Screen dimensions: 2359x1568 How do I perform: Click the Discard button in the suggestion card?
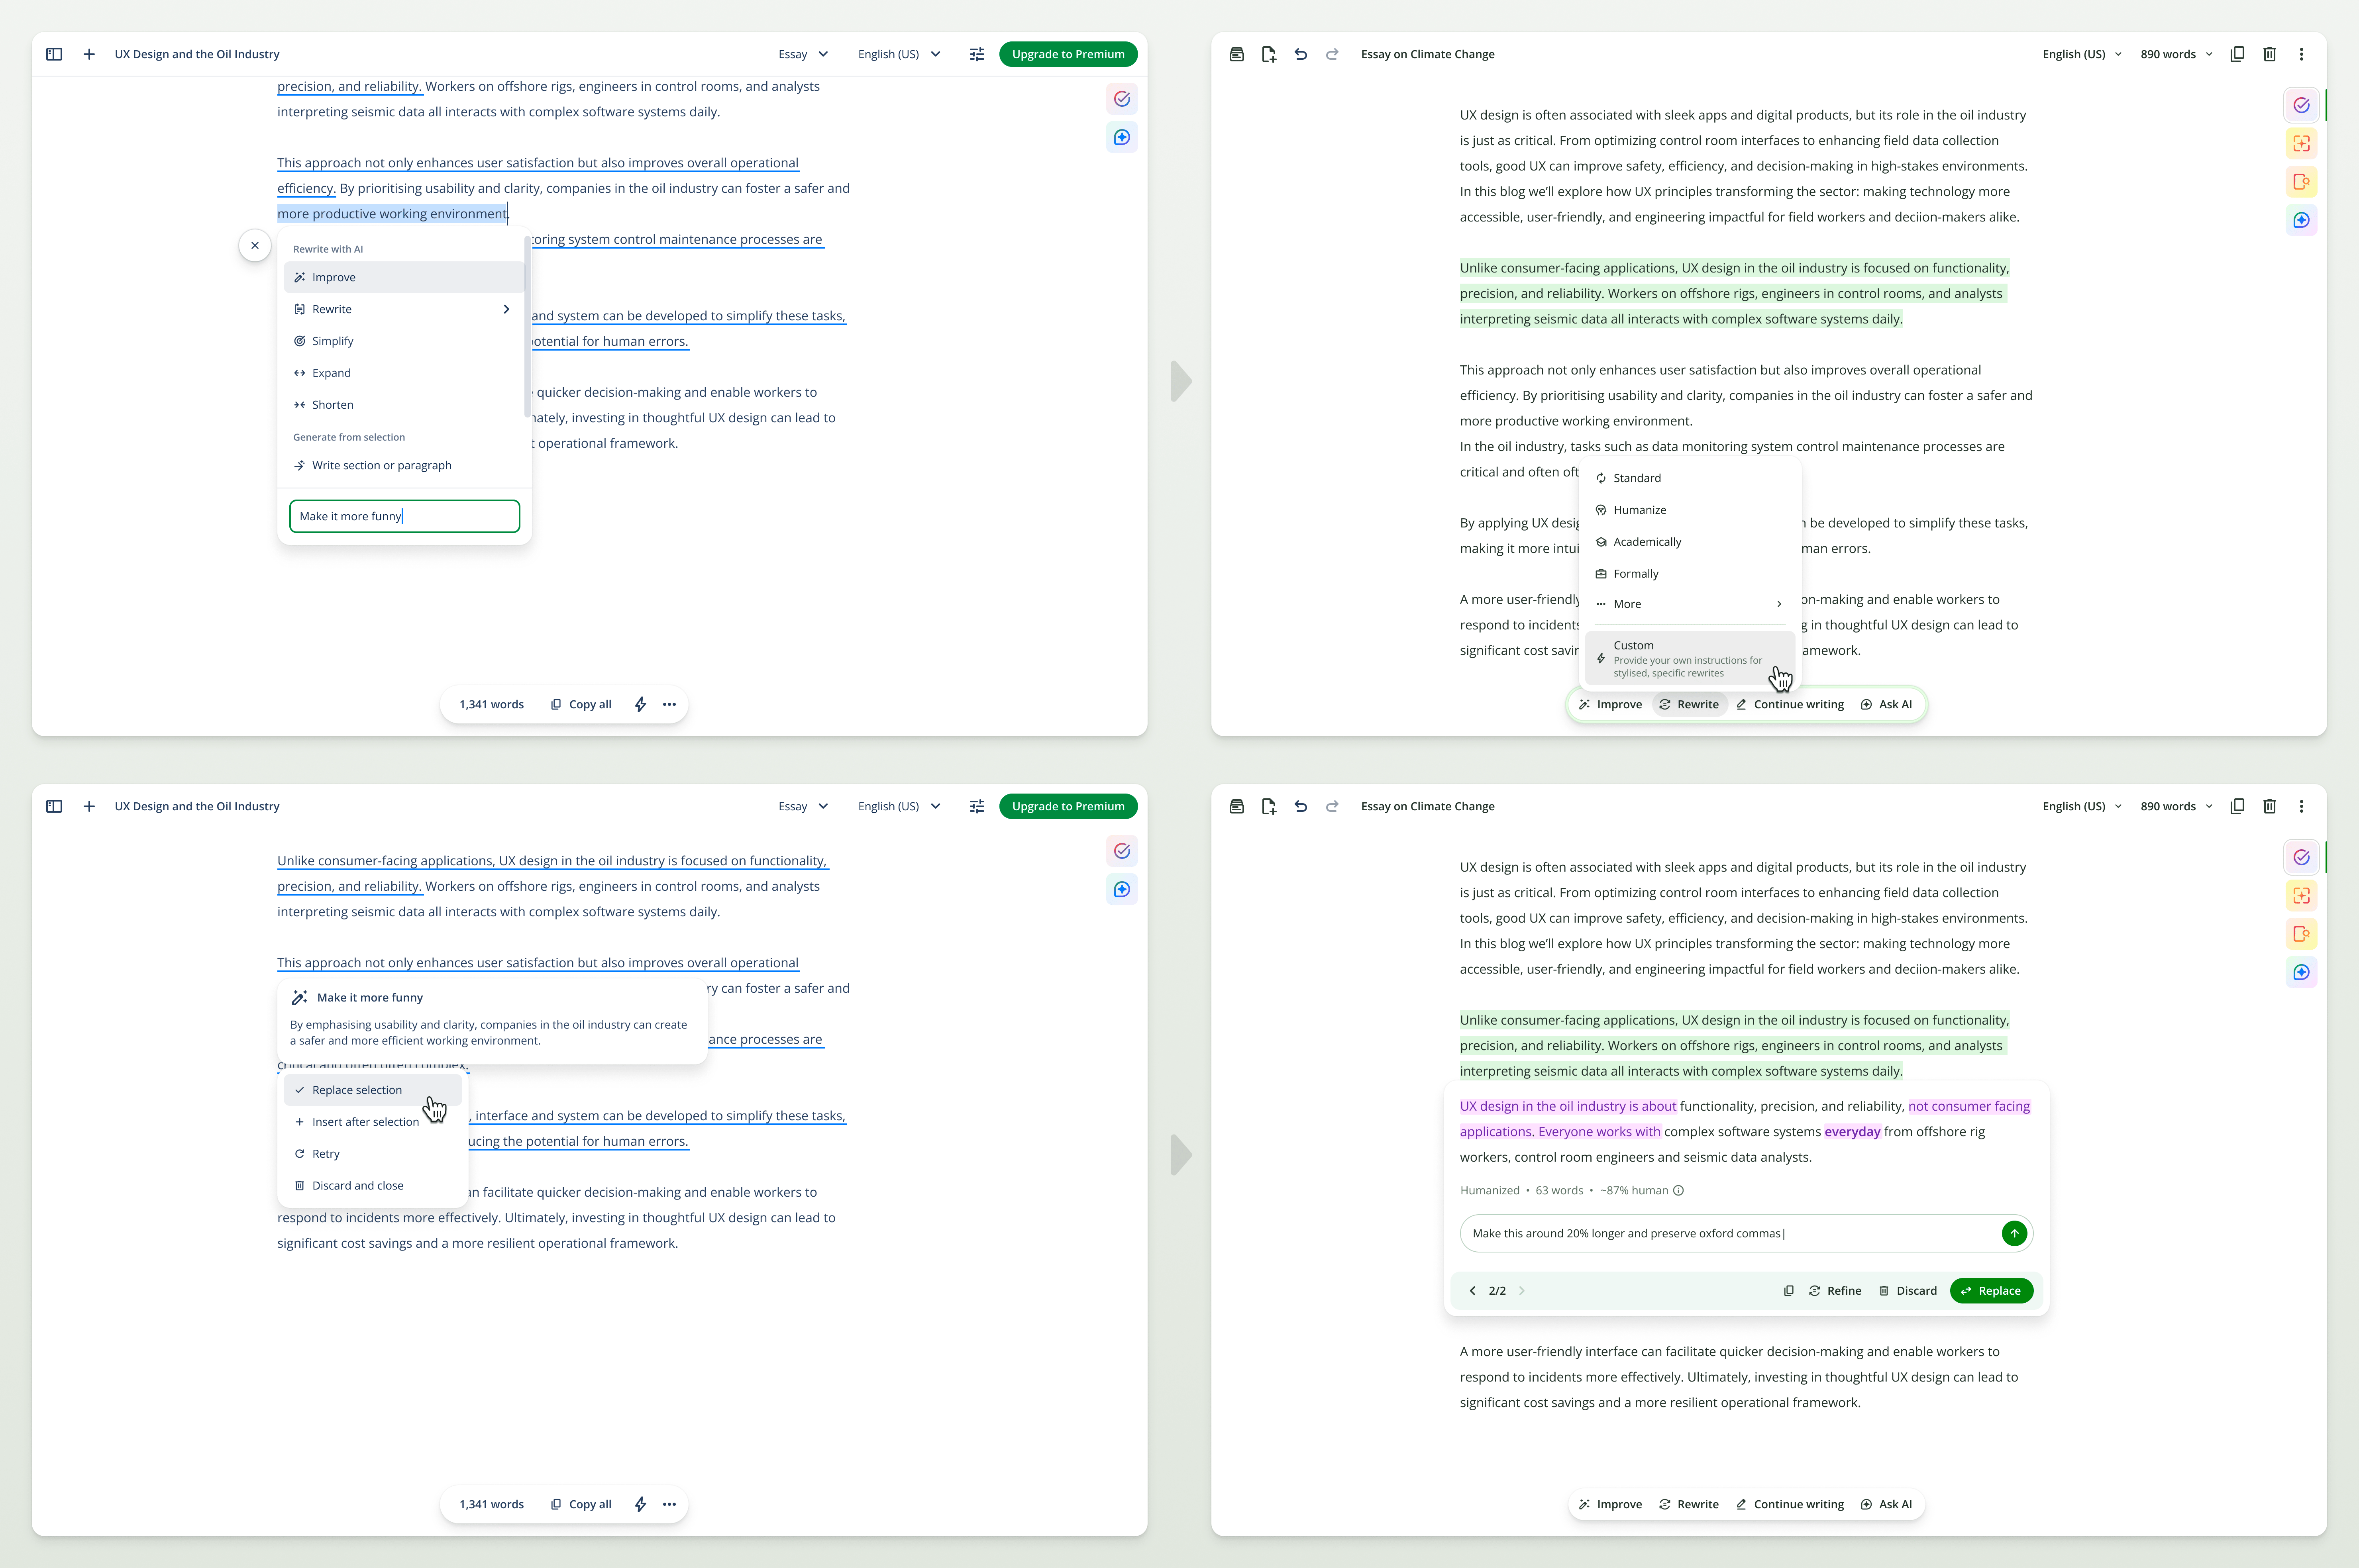tap(1908, 1291)
